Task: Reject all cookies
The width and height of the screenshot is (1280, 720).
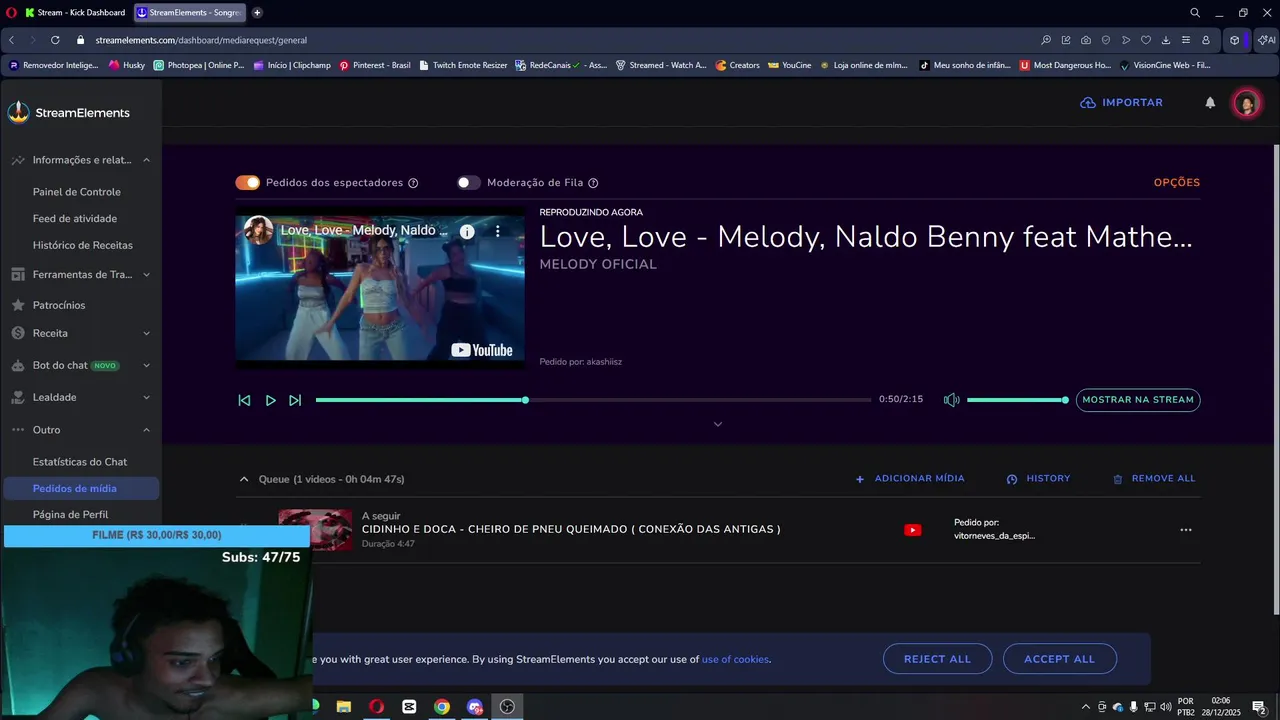Action: point(937,659)
